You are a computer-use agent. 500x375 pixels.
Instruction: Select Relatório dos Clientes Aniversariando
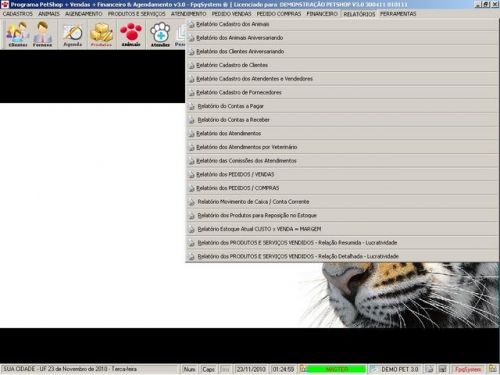point(342,51)
